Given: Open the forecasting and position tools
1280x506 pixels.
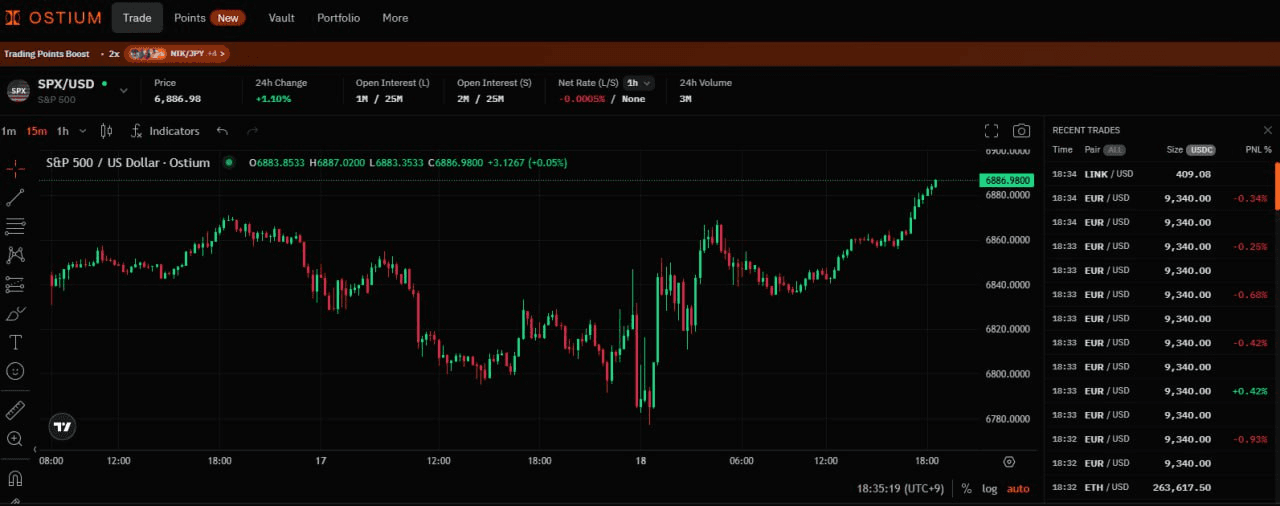Looking at the screenshot, I should pyautogui.click(x=15, y=285).
